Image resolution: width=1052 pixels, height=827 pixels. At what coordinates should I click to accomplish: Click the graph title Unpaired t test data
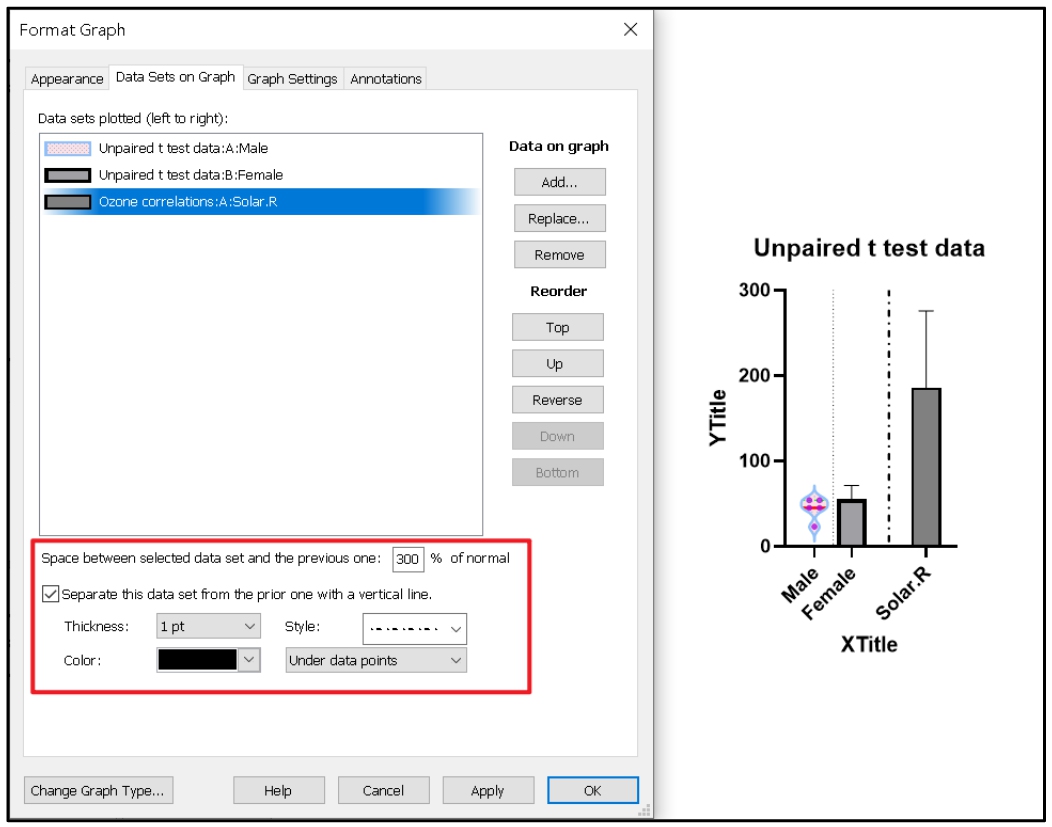coord(869,247)
